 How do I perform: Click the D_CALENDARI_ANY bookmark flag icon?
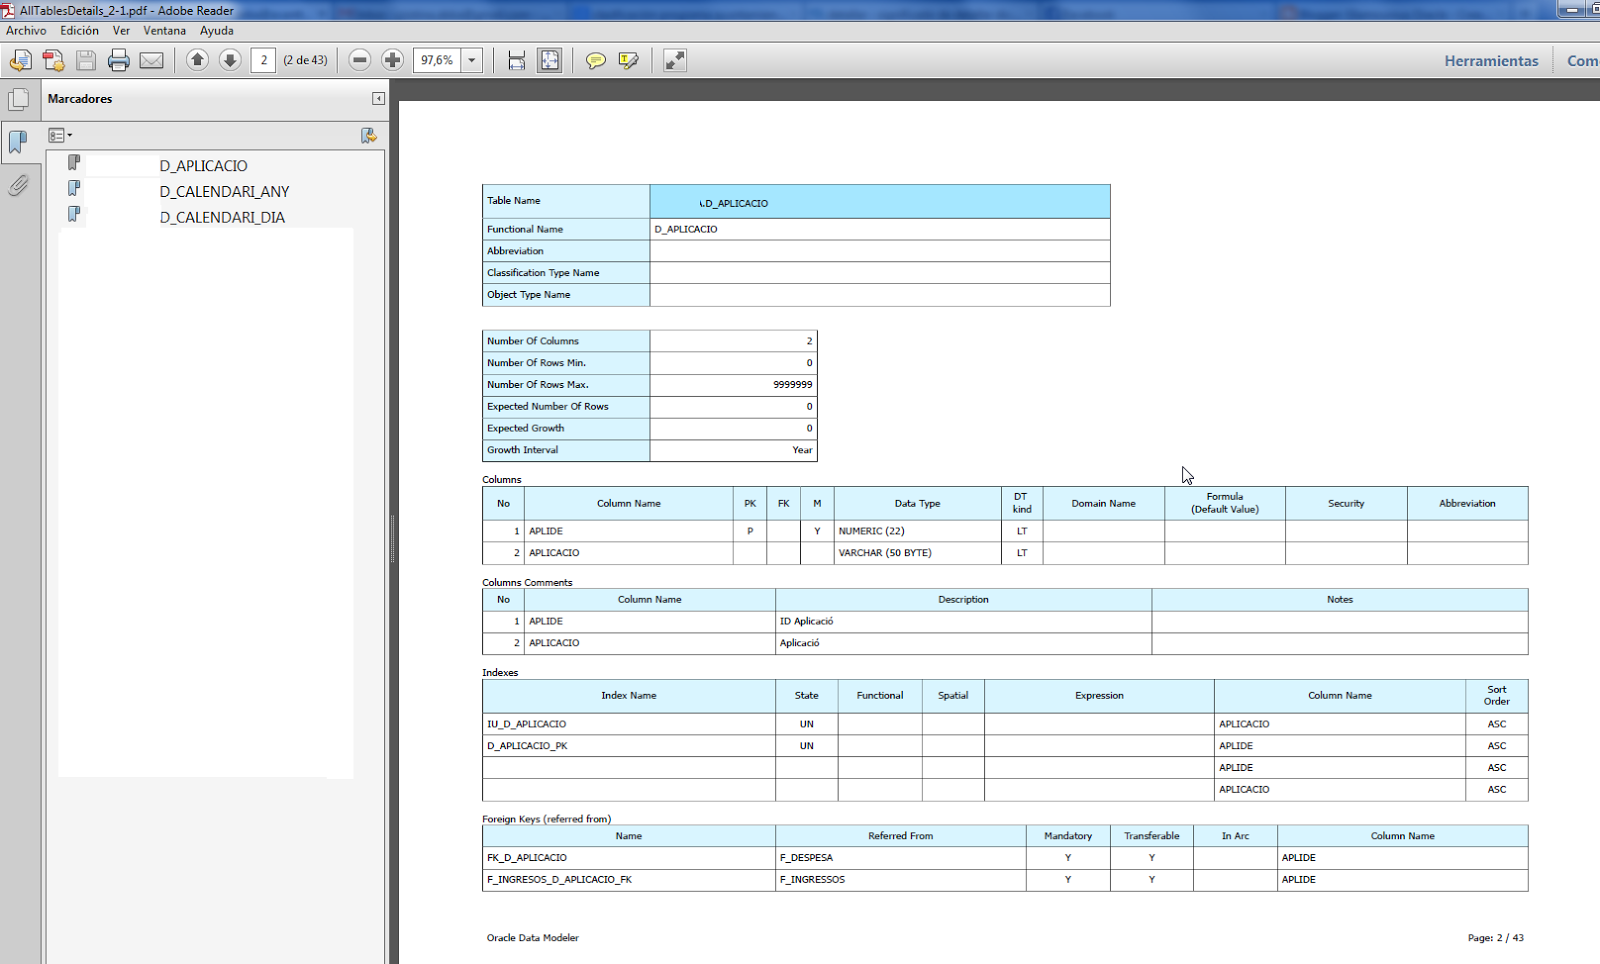[74, 188]
